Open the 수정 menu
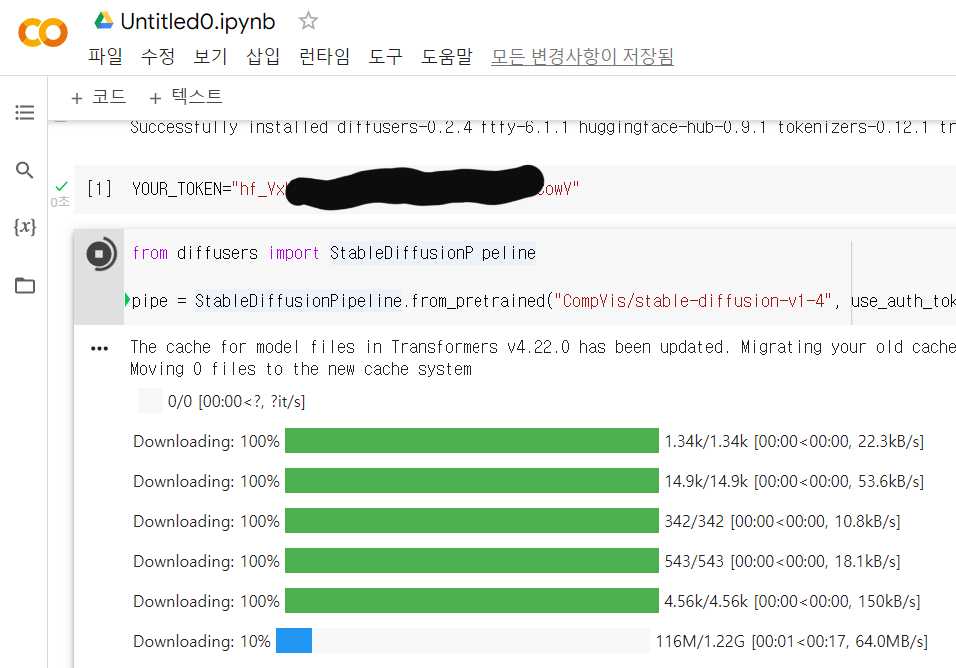Screen dimensions: 956x668 pos(157,56)
